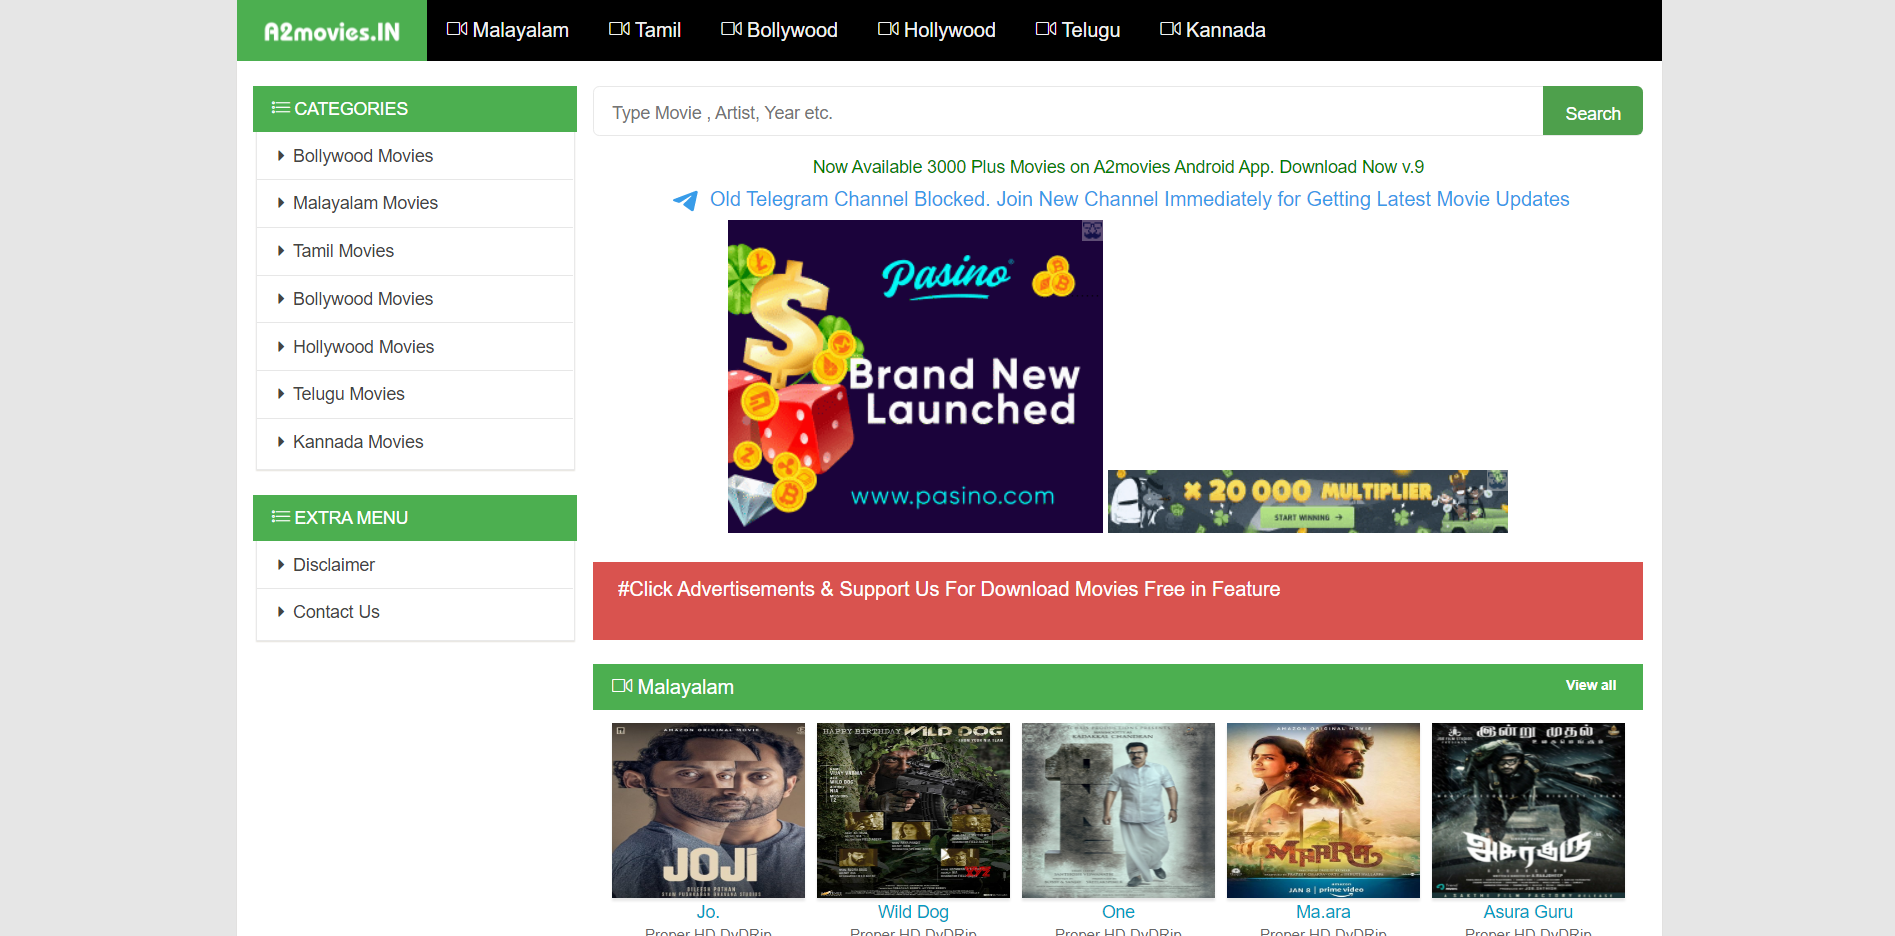This screenshot has height=936, width=1895.
Task: Click the Telegram paper plane icon
Action: tap(685, 200)
